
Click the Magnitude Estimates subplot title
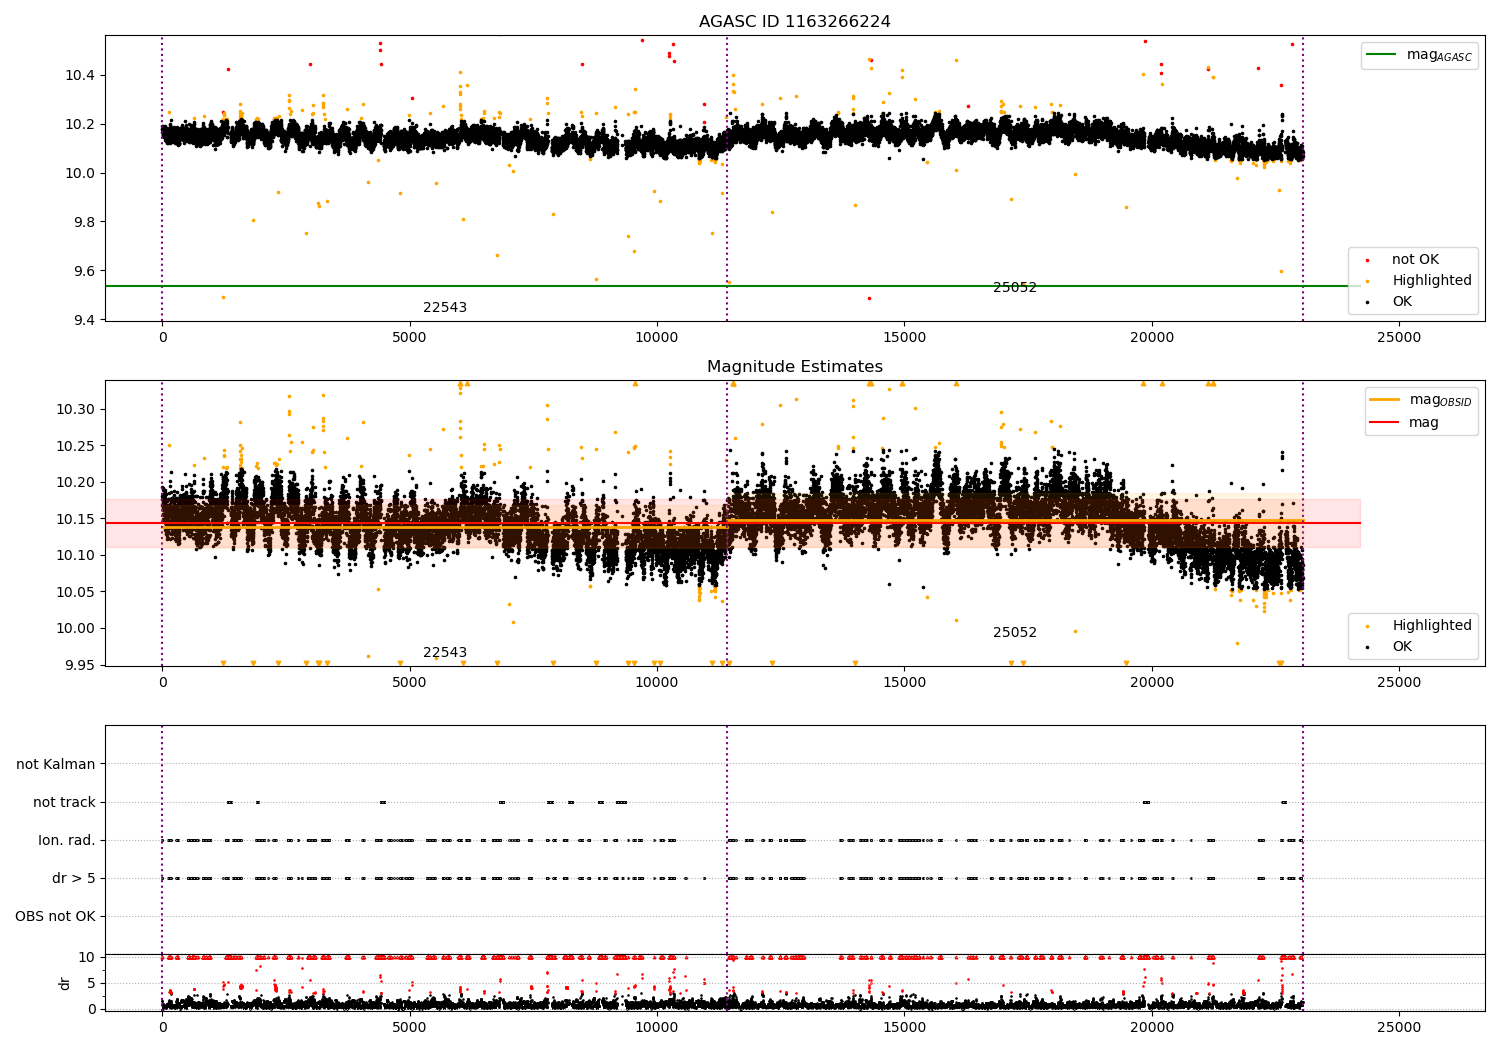794,367
